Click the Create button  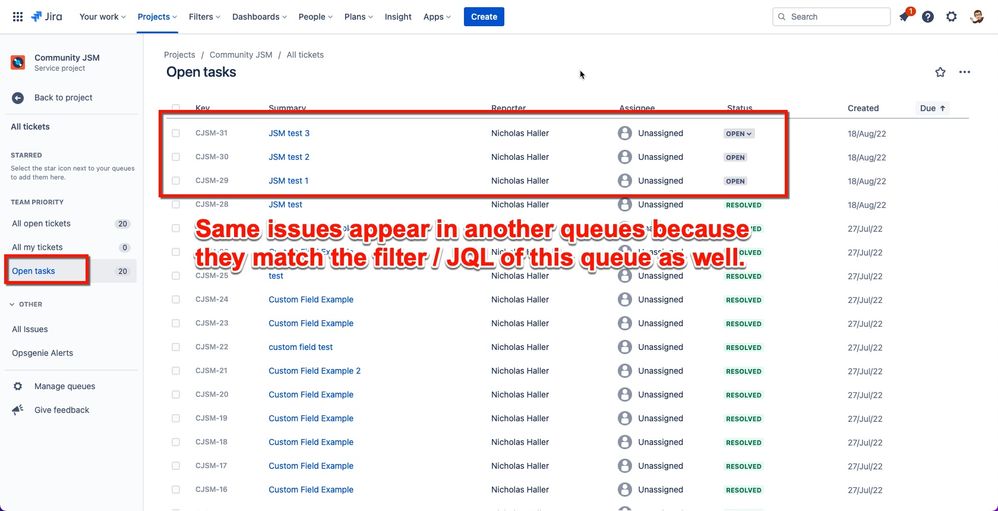[x=484, y=17]
